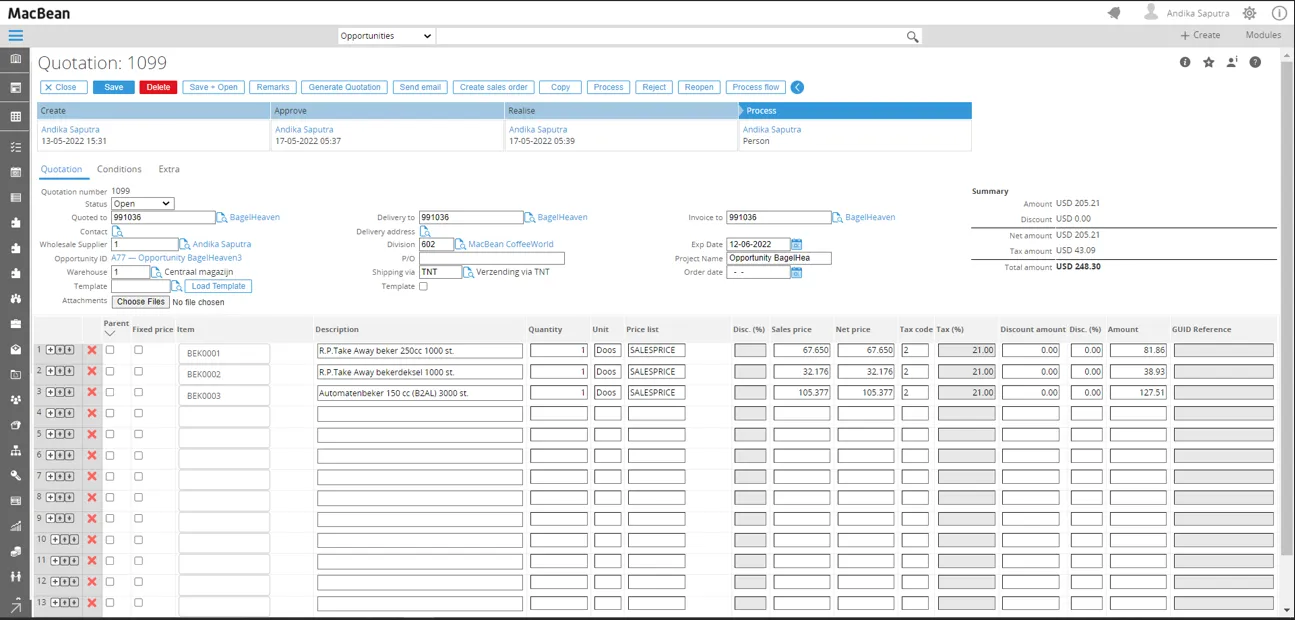
Task: Check the Parent checkbox on row 1
Action: 110,350
